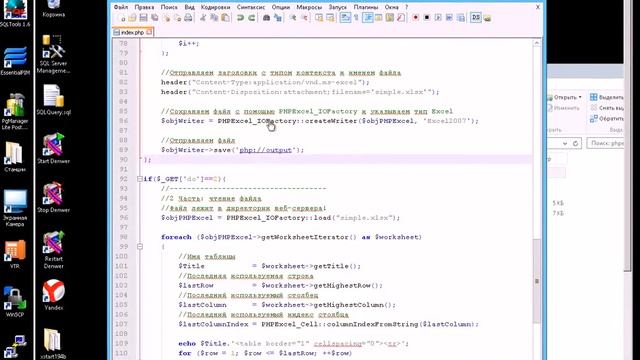Click the Start Denwer desktop icon
The width and height of the screenshot is (640, 360).
coord(53,148)
